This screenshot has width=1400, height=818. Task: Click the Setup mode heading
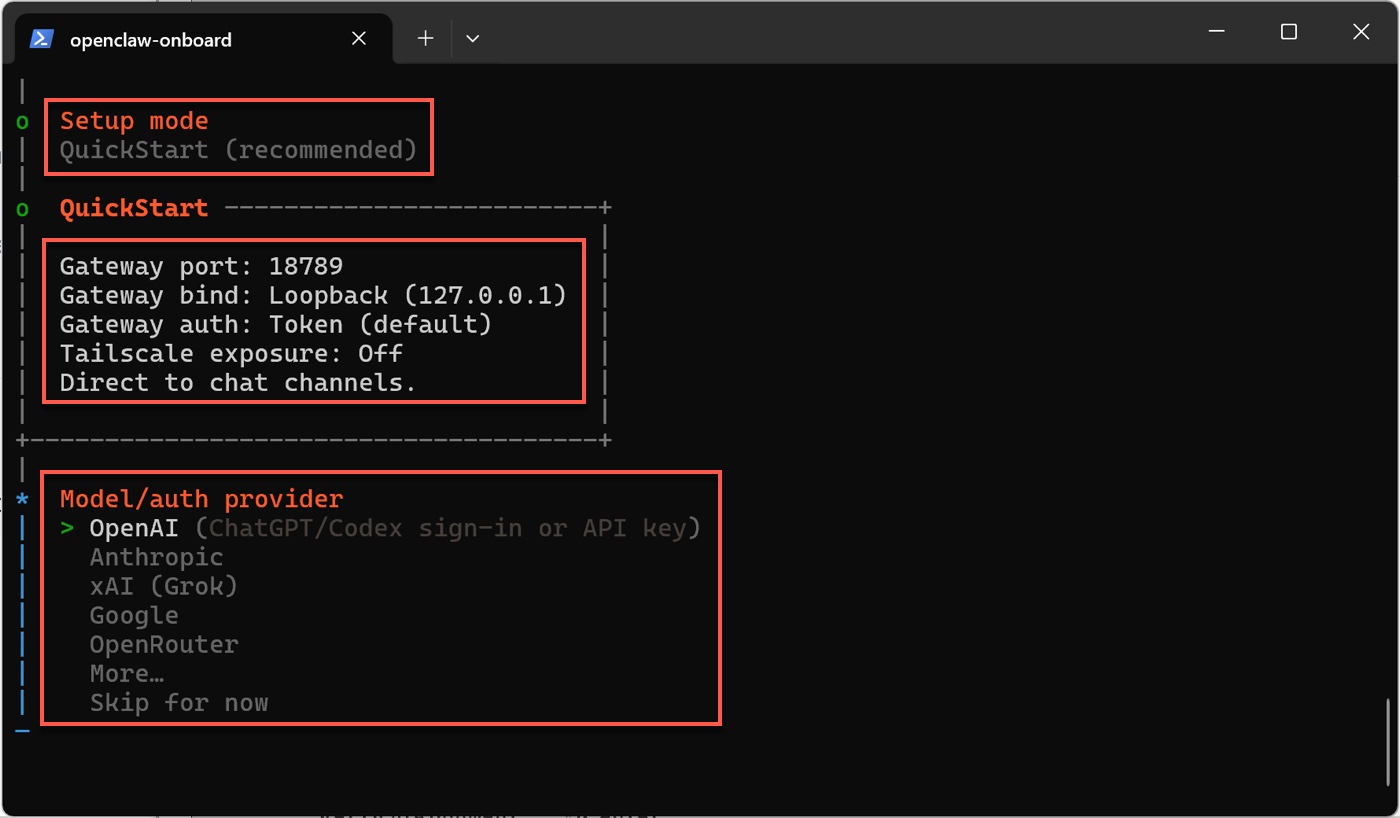[x=134, y=121]
